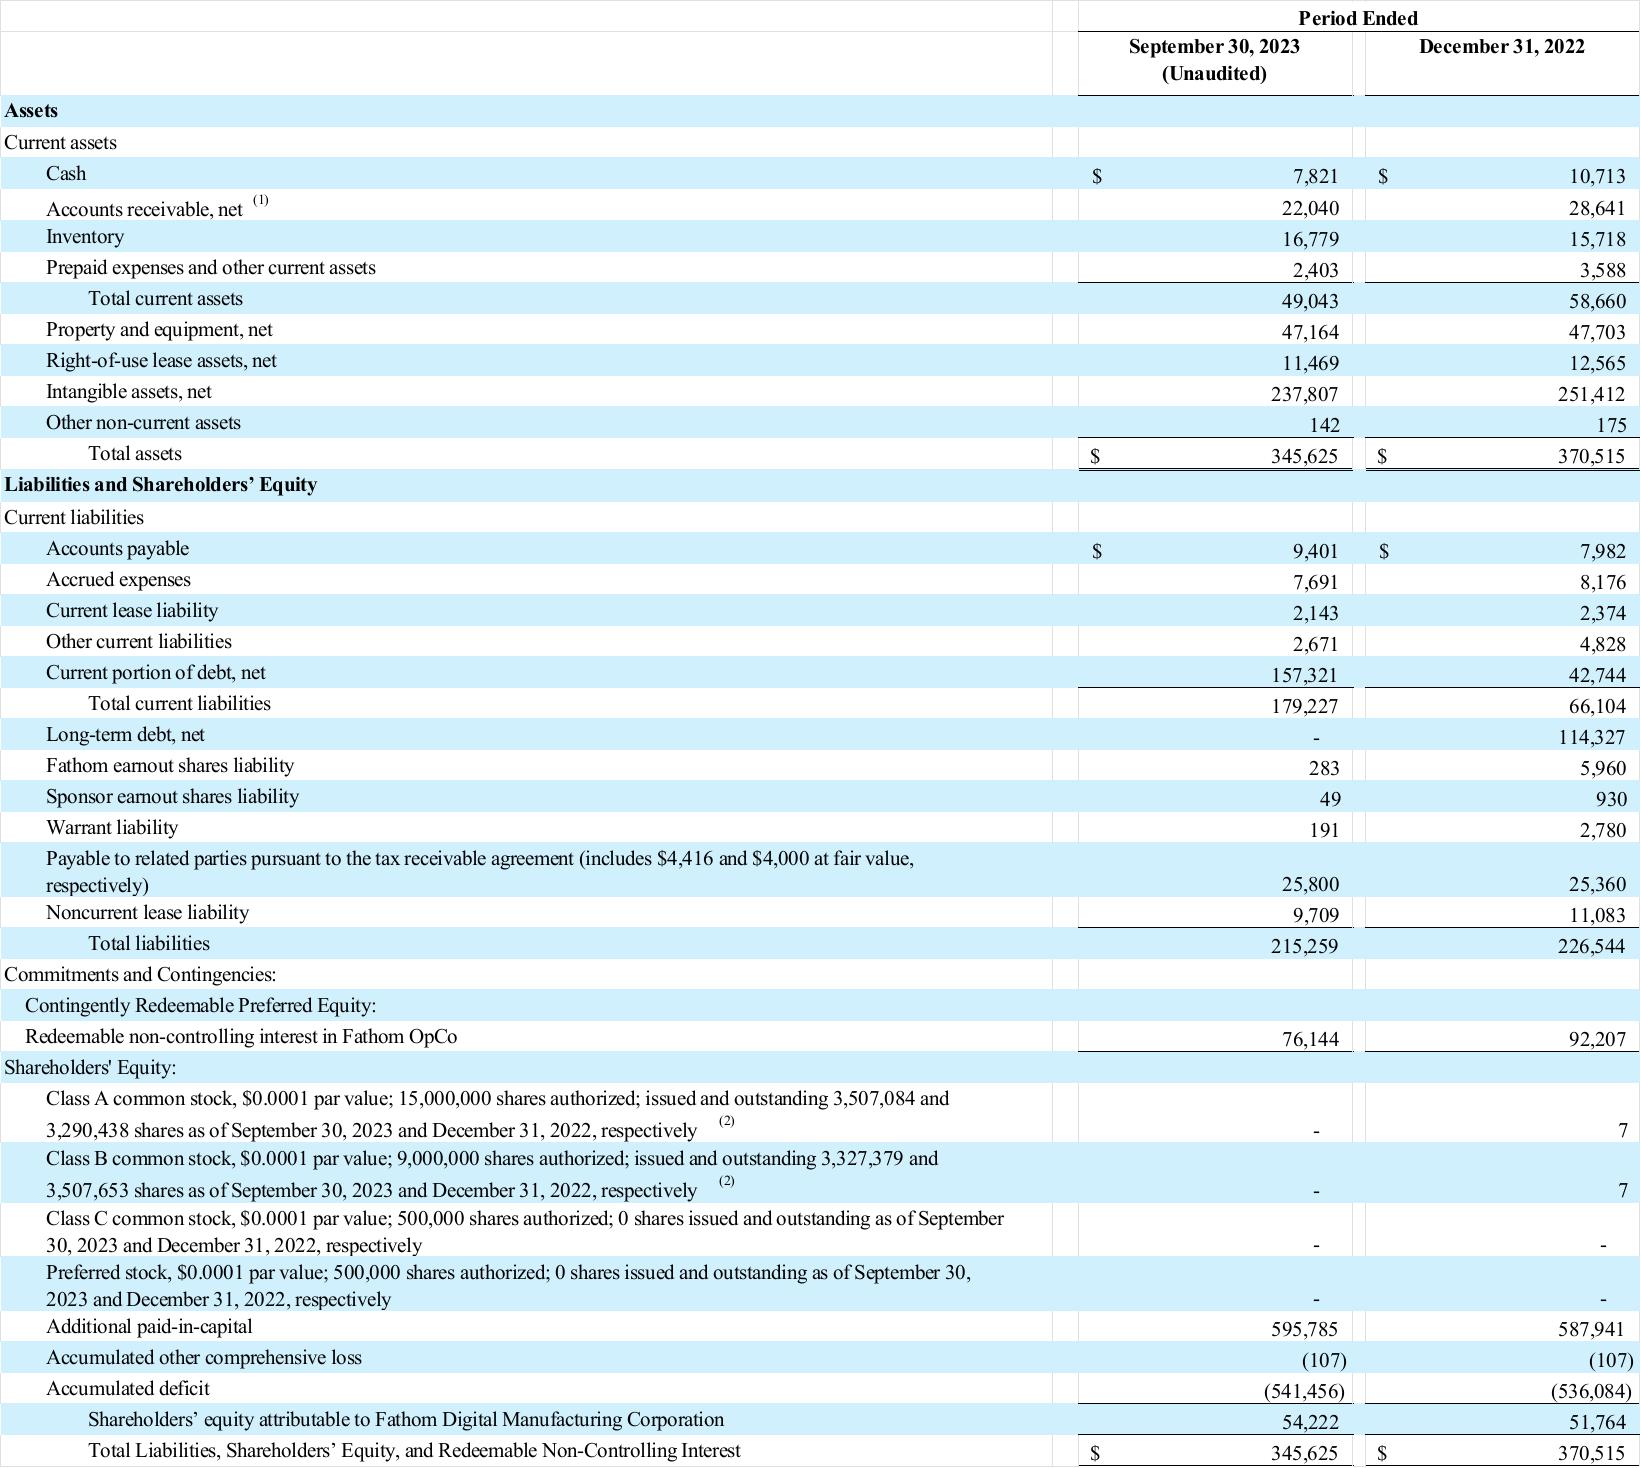Image resolution: width=1641 pixels, height=1468 pixels.
Task: Click Redeemable non-controlling interest value 76,144
Action: [x=1310, y=1040]
